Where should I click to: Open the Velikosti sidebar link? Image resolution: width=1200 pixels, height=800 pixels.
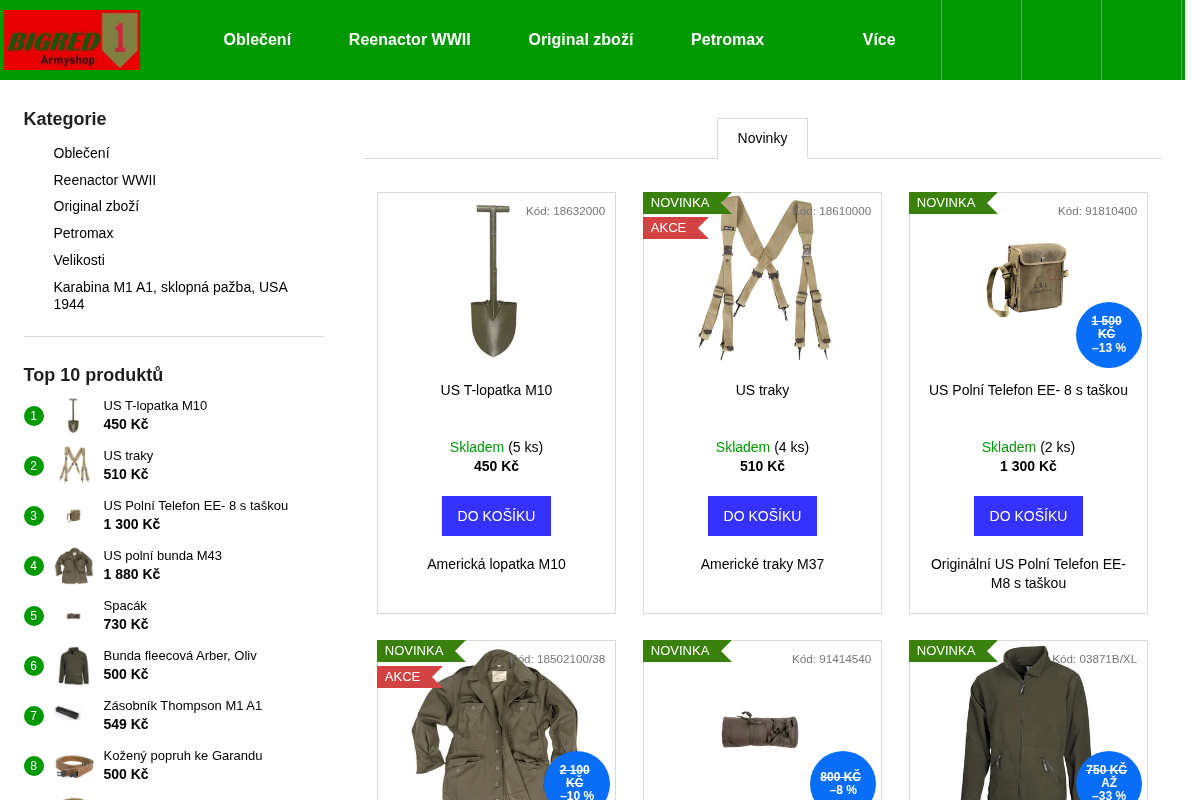click(79, 260)
